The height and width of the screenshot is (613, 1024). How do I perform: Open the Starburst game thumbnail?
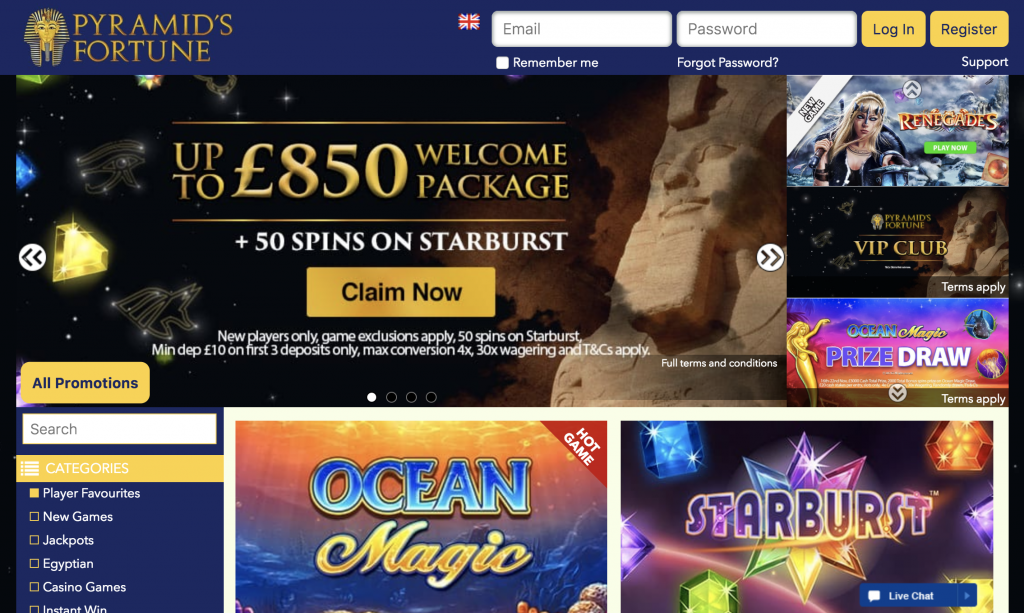point(807,517)
